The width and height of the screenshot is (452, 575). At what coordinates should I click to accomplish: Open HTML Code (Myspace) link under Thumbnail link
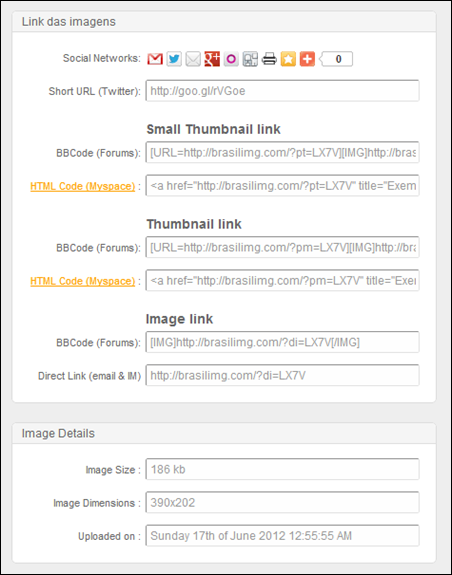pos(82,281)
